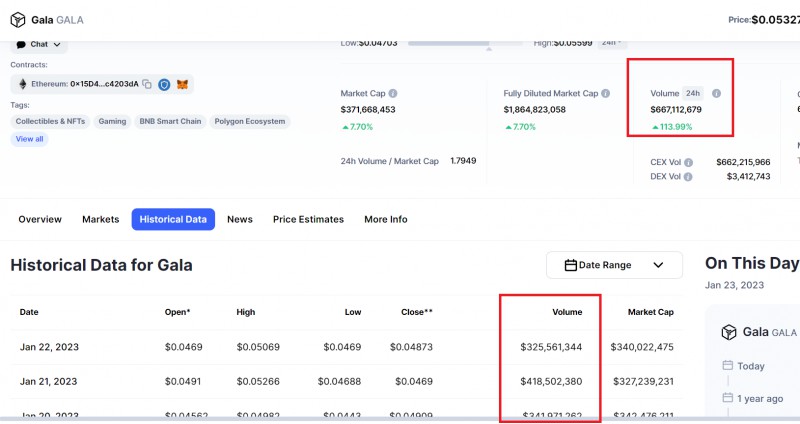This screenshot has width=800, height=424.
Task: Click the Gala cube icon in On This Day
Action: pyautogui.click(x=729, y=332)
